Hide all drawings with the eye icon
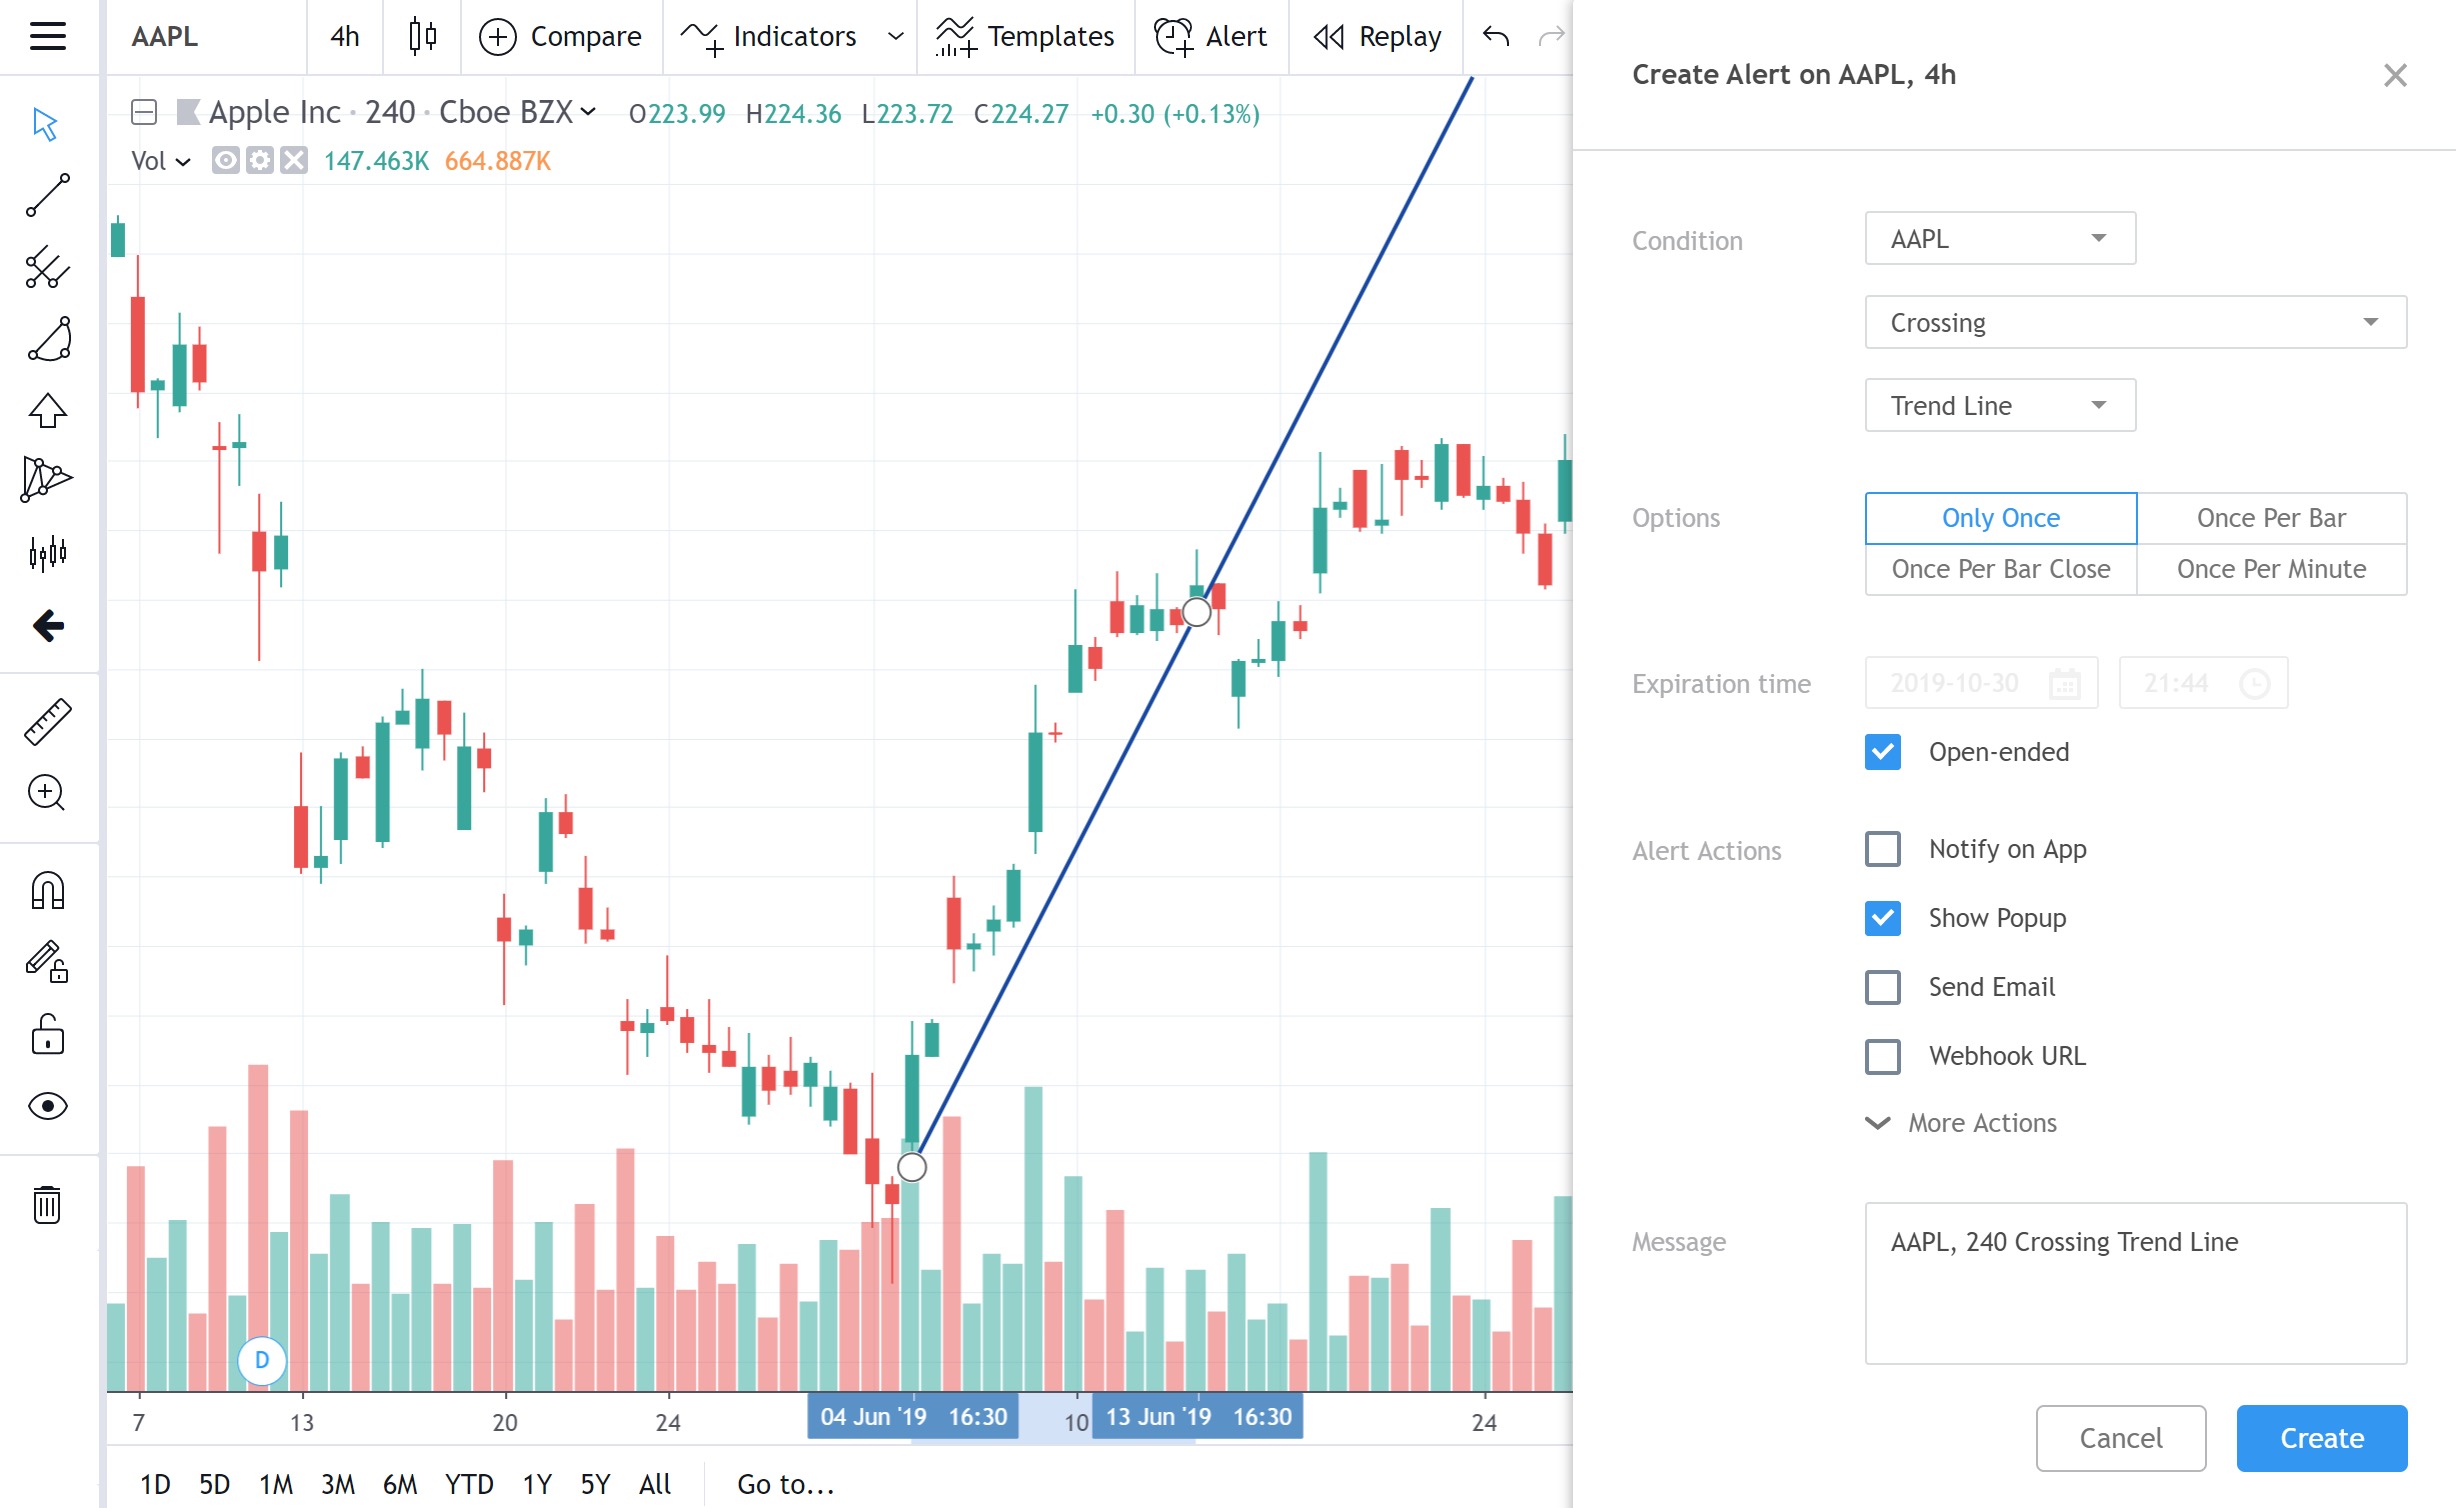The image size is (2456, 1508). 47,1106
